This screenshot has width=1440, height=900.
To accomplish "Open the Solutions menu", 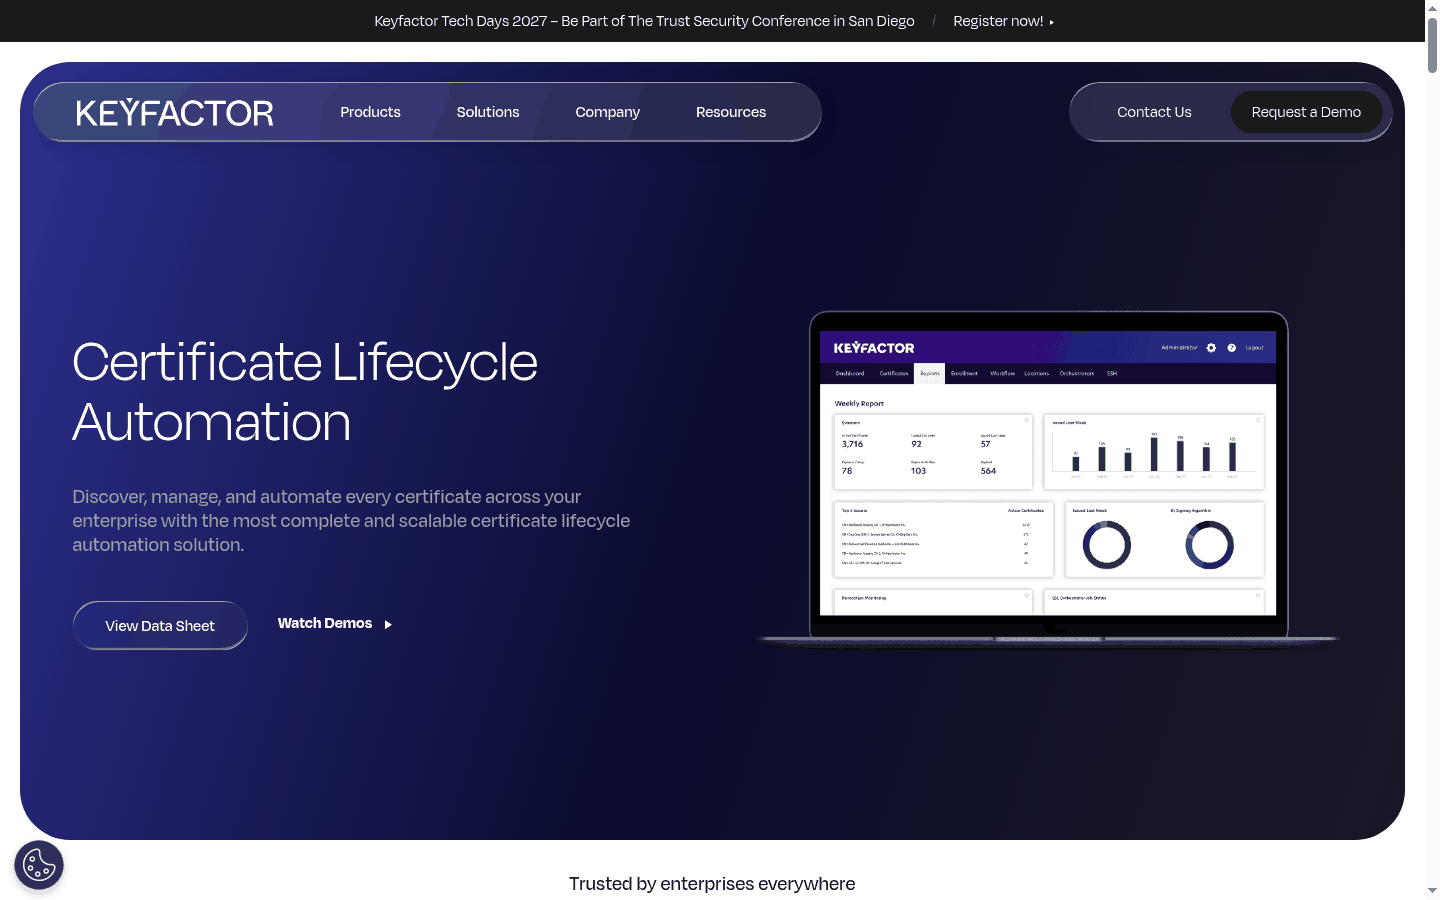I will tap(488, 112).
